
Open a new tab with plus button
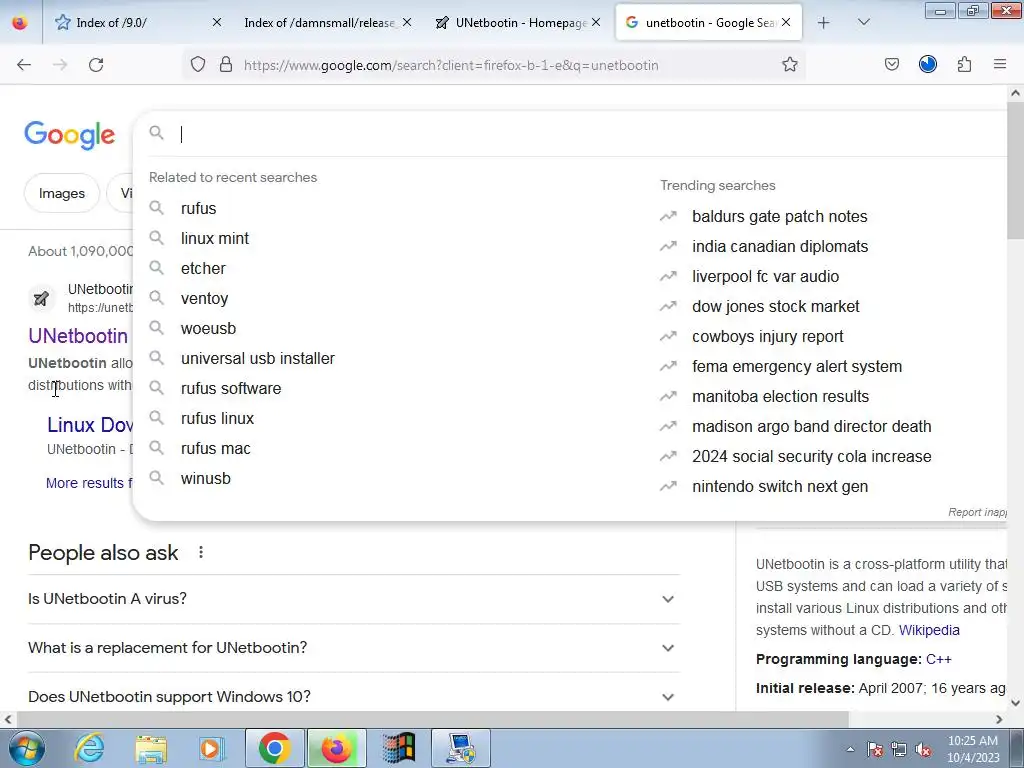click(x=824, y=23)
